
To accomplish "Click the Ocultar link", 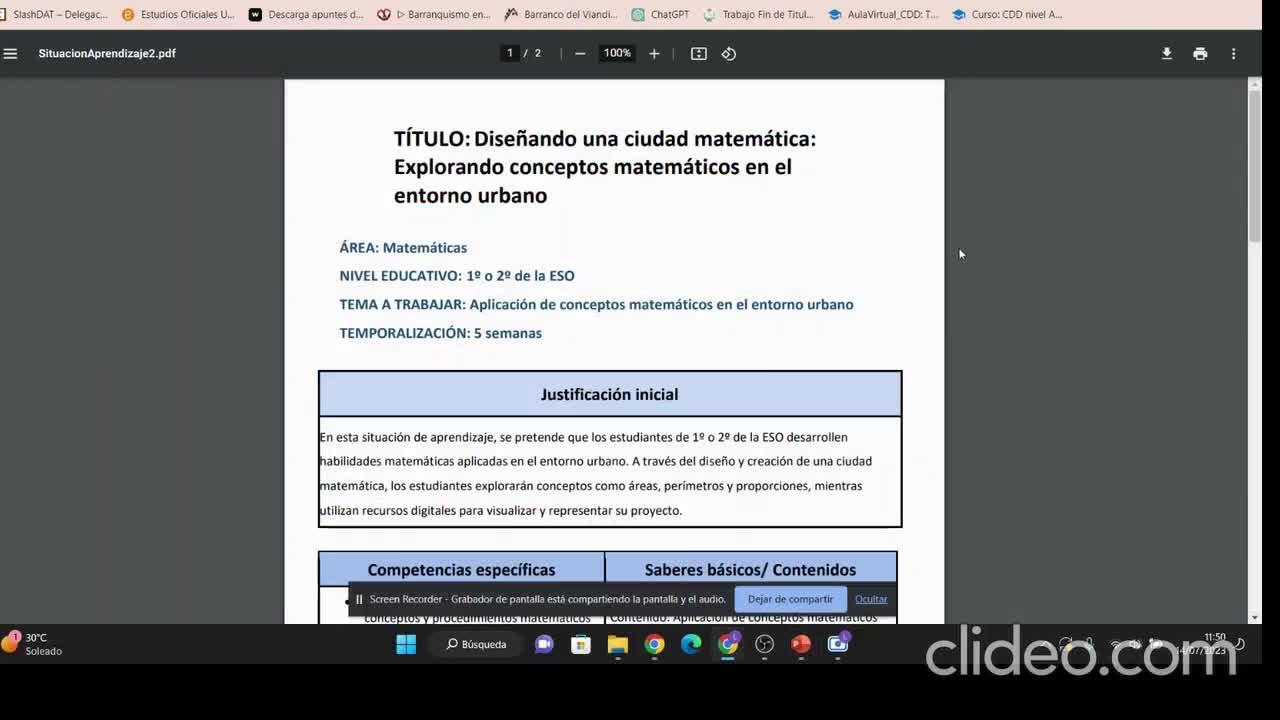I will point(871,599).
